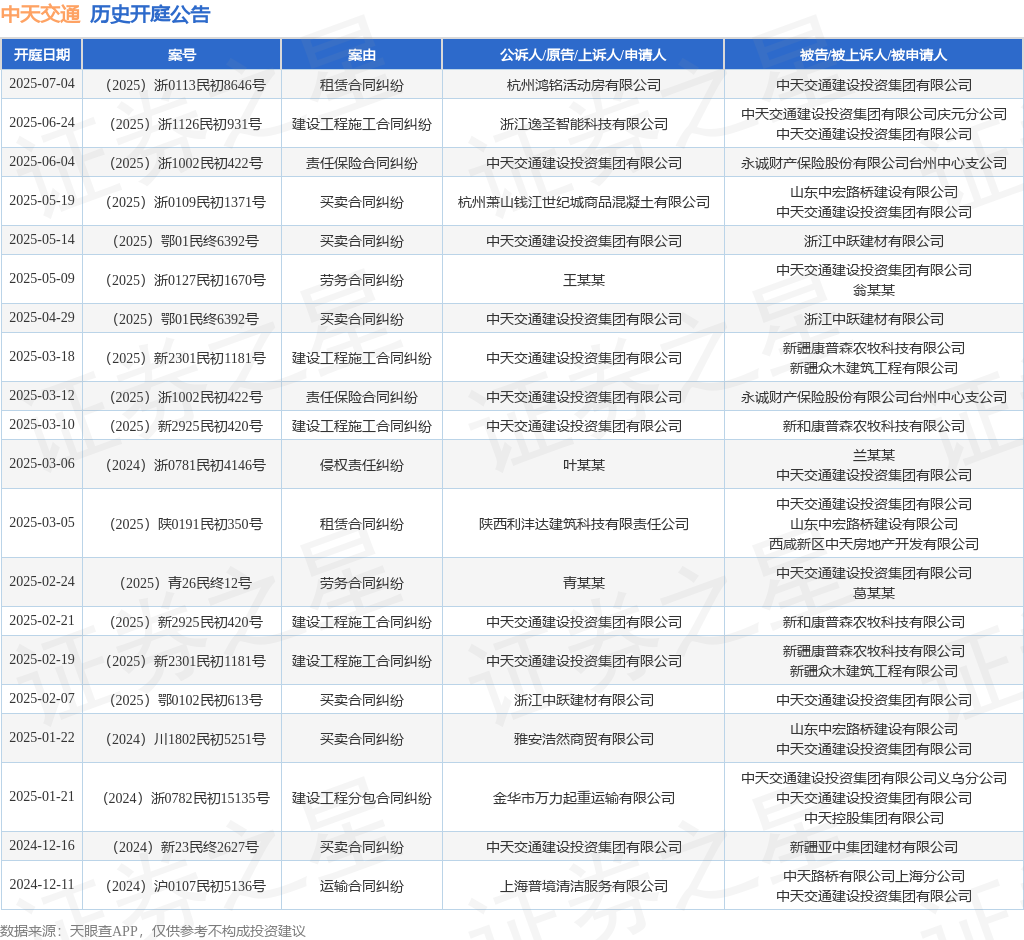Image resolution: width=1024 pixels, height=940 pixels.
Task: Click date 2025-01-22
Action: click(x=42, y=737)
